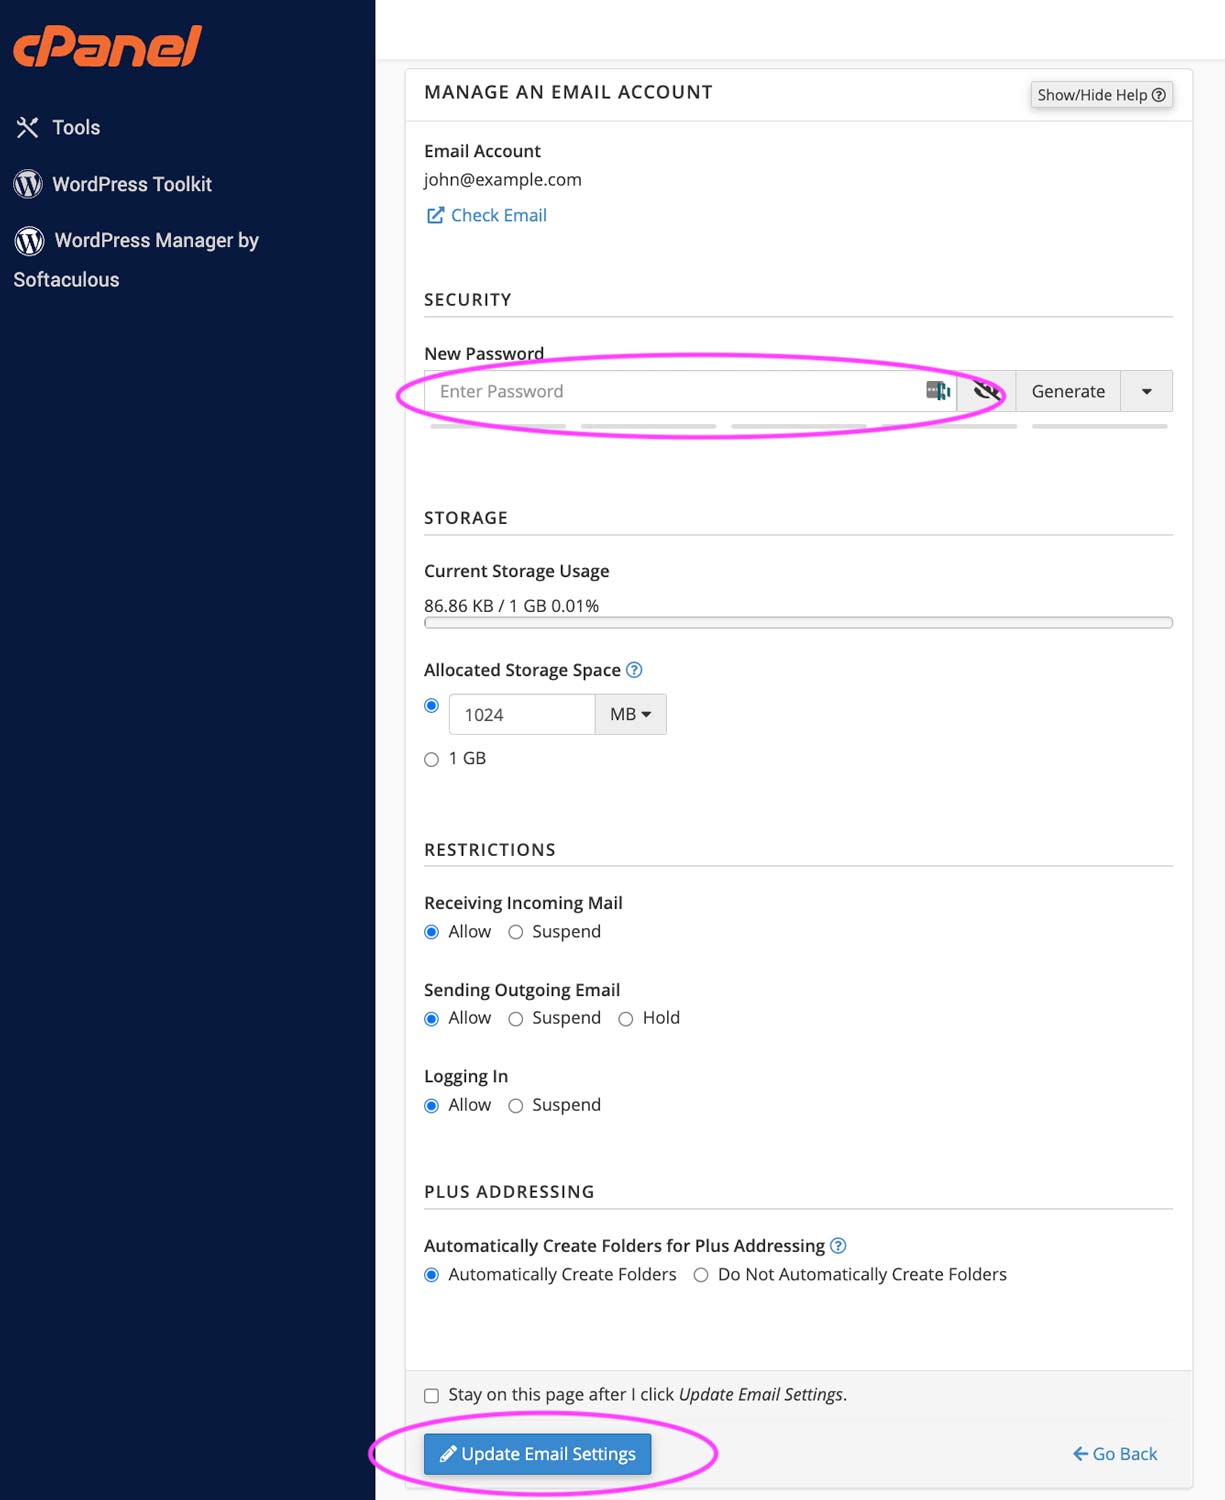Image resolution: width=1225 pixels, height=1500 pixels.
Task: Click the Allocated Storage Space help icon
Action: 634,670
